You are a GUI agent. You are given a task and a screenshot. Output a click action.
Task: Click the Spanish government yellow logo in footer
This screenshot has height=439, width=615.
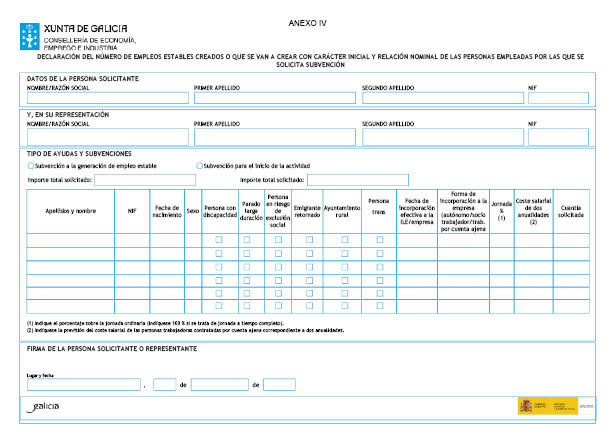pyautogui.click(x=548, y=406)
